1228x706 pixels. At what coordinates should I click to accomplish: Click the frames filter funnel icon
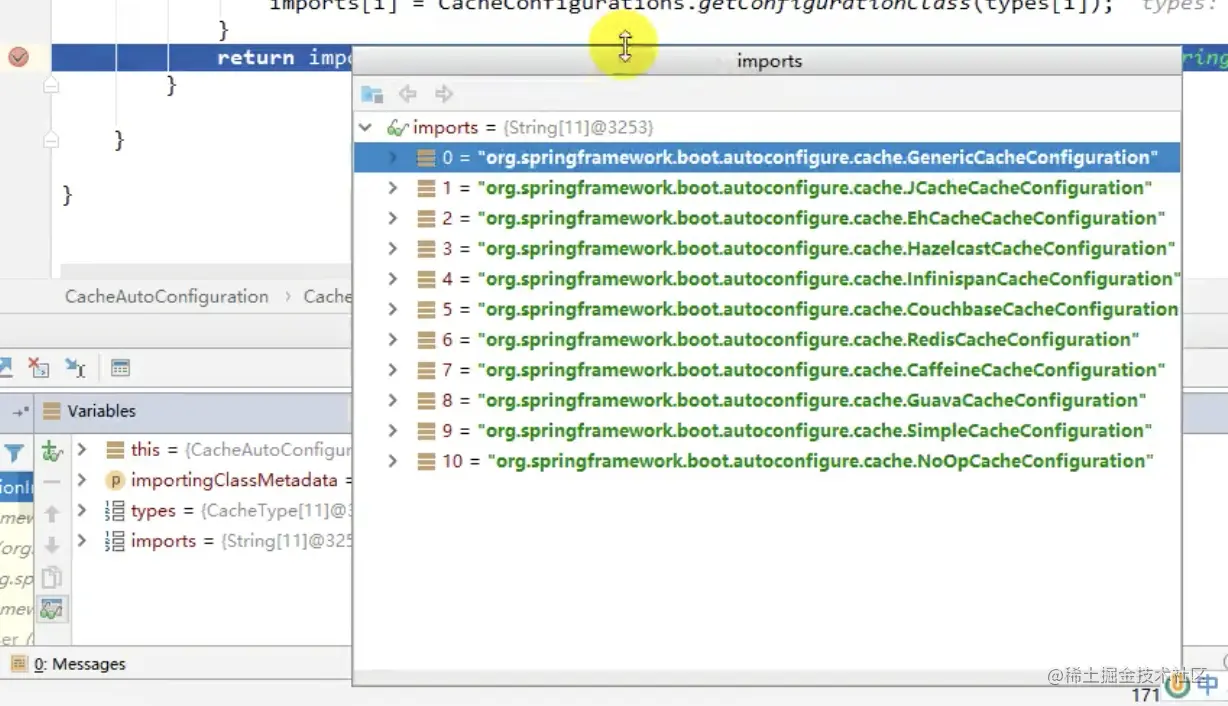click(14, 453)
